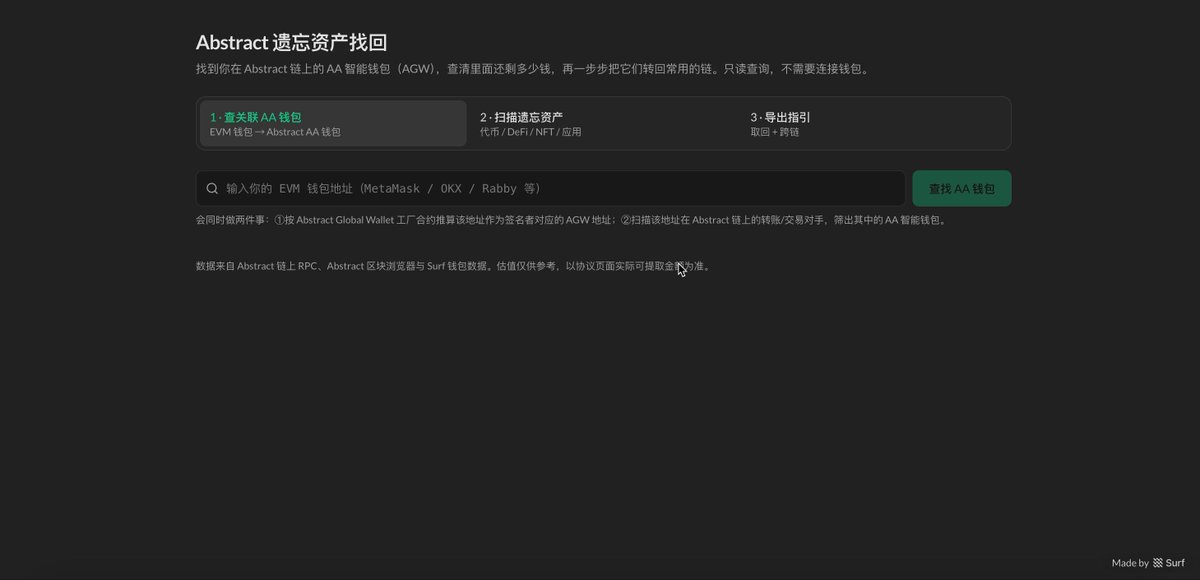Image resolution: width=1200 pixels, height=580 pixels.
Task: Click the Abstract 遗忘资产找回 heading
Action: click(x=291, y=42)
